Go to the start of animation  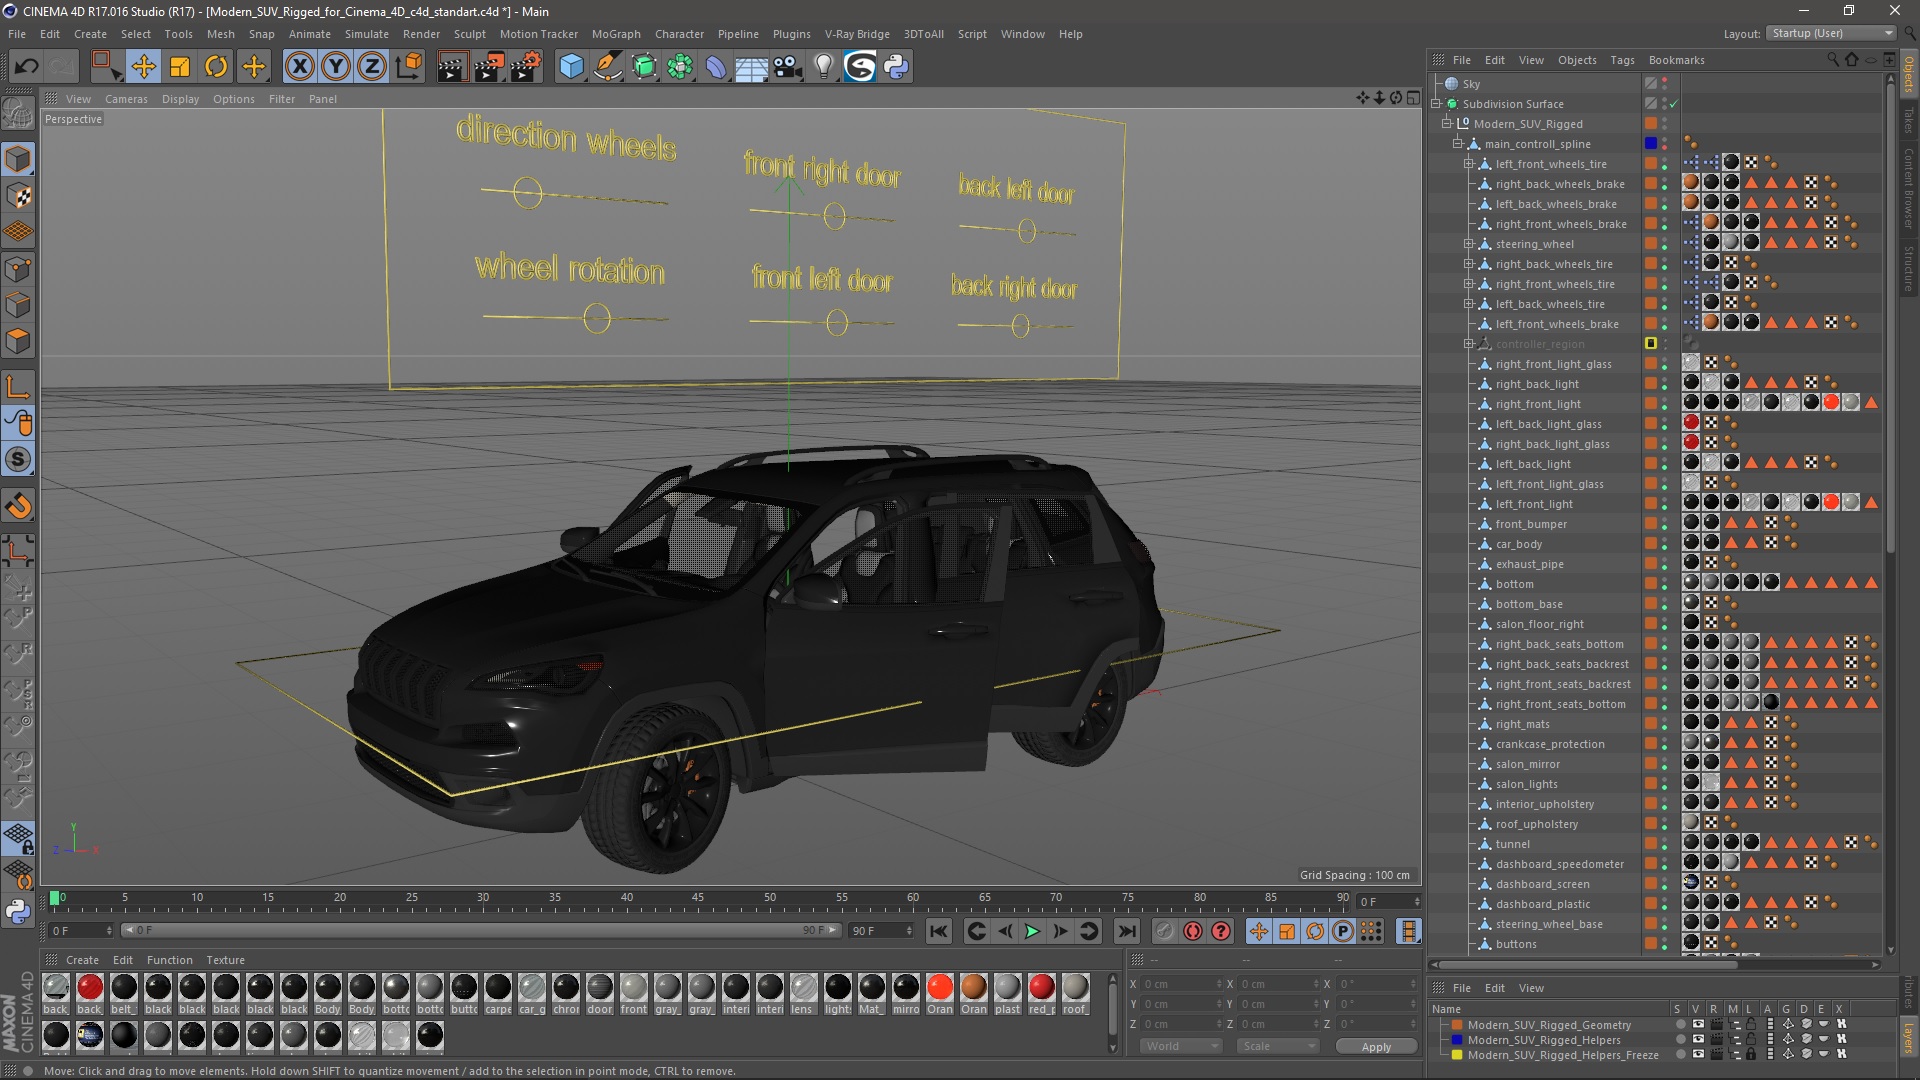tap(938, 931)
